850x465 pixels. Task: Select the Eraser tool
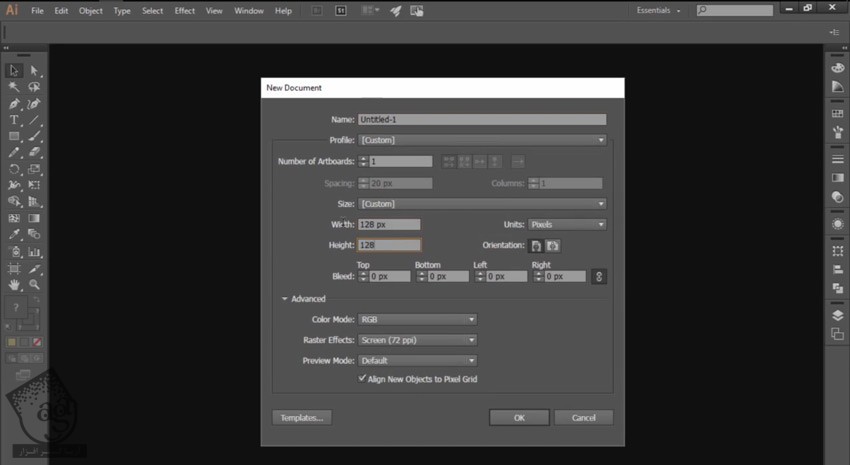[x=34, y=153]
